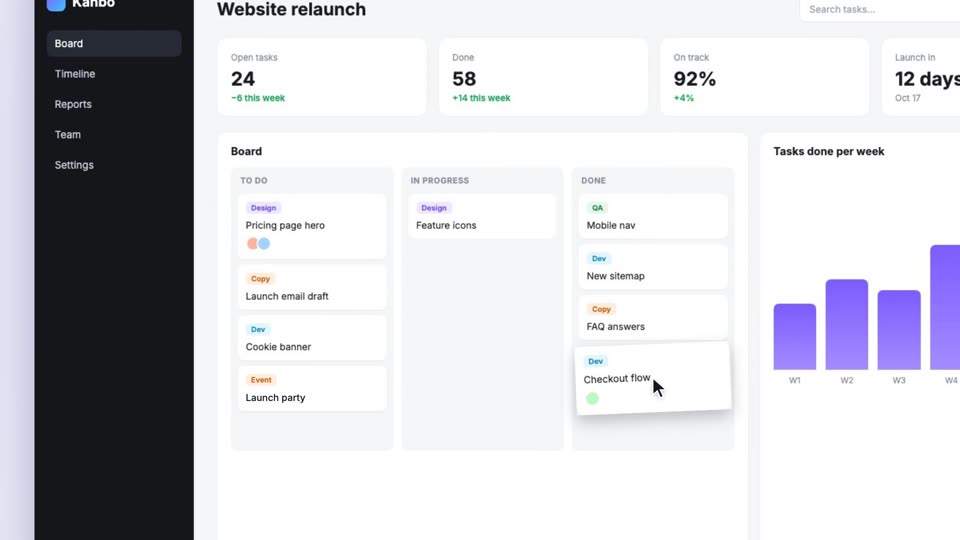Select the W3 bar in the chart
The height and width of the screenshot is (540, 960).
point(899,330)
